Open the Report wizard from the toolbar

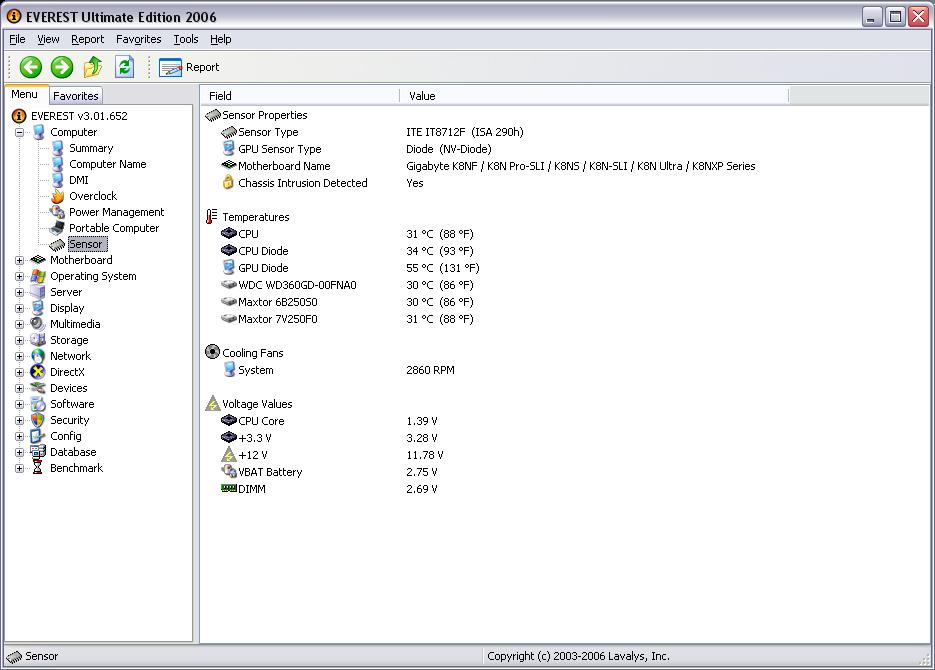[x=189, y=67]
